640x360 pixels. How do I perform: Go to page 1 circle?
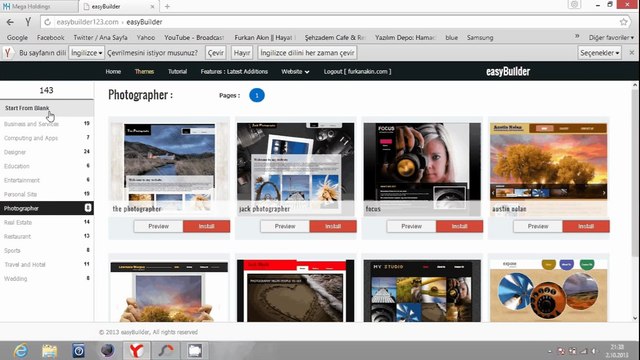257,95
